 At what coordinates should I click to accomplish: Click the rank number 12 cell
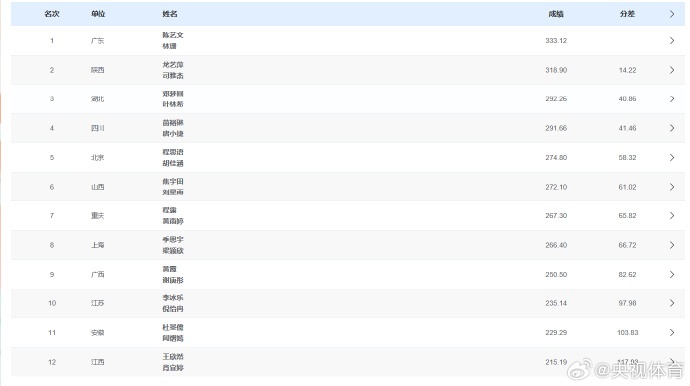pos(52,362)
